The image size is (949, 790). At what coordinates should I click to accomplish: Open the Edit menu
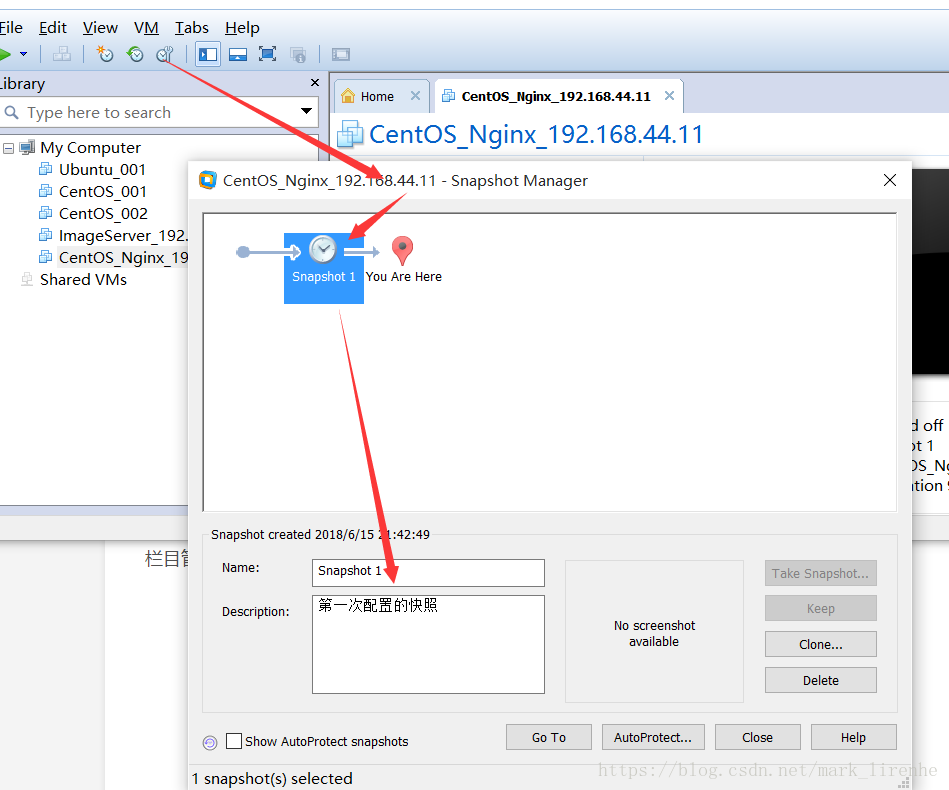point(53,28)
